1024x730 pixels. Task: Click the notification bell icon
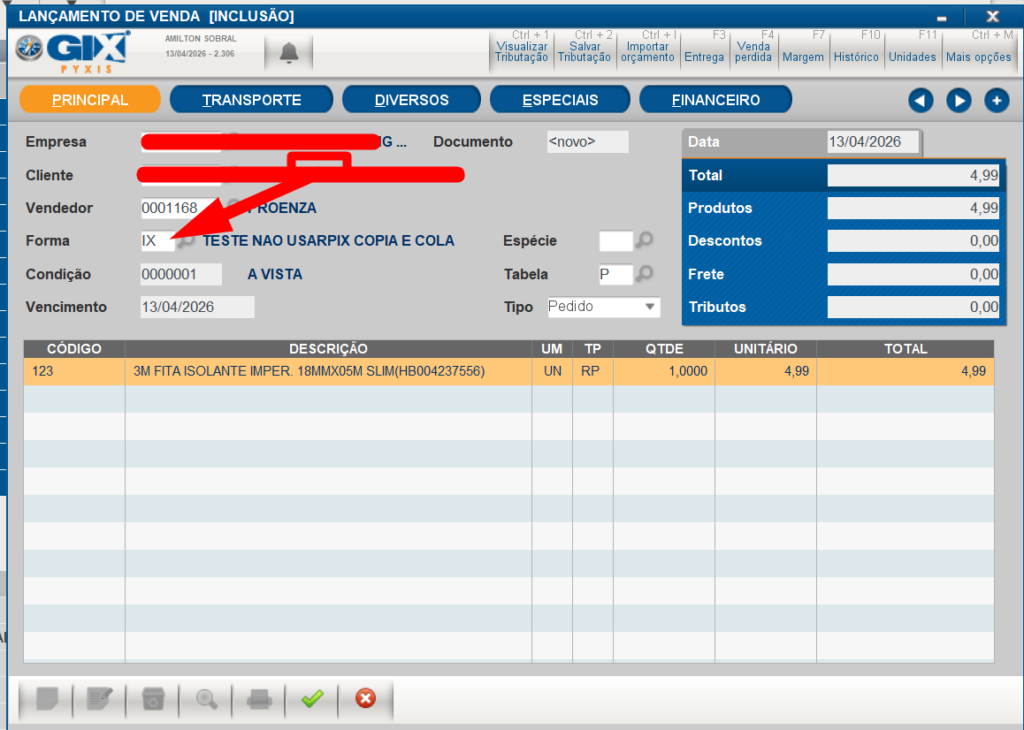tap(288, 52)
